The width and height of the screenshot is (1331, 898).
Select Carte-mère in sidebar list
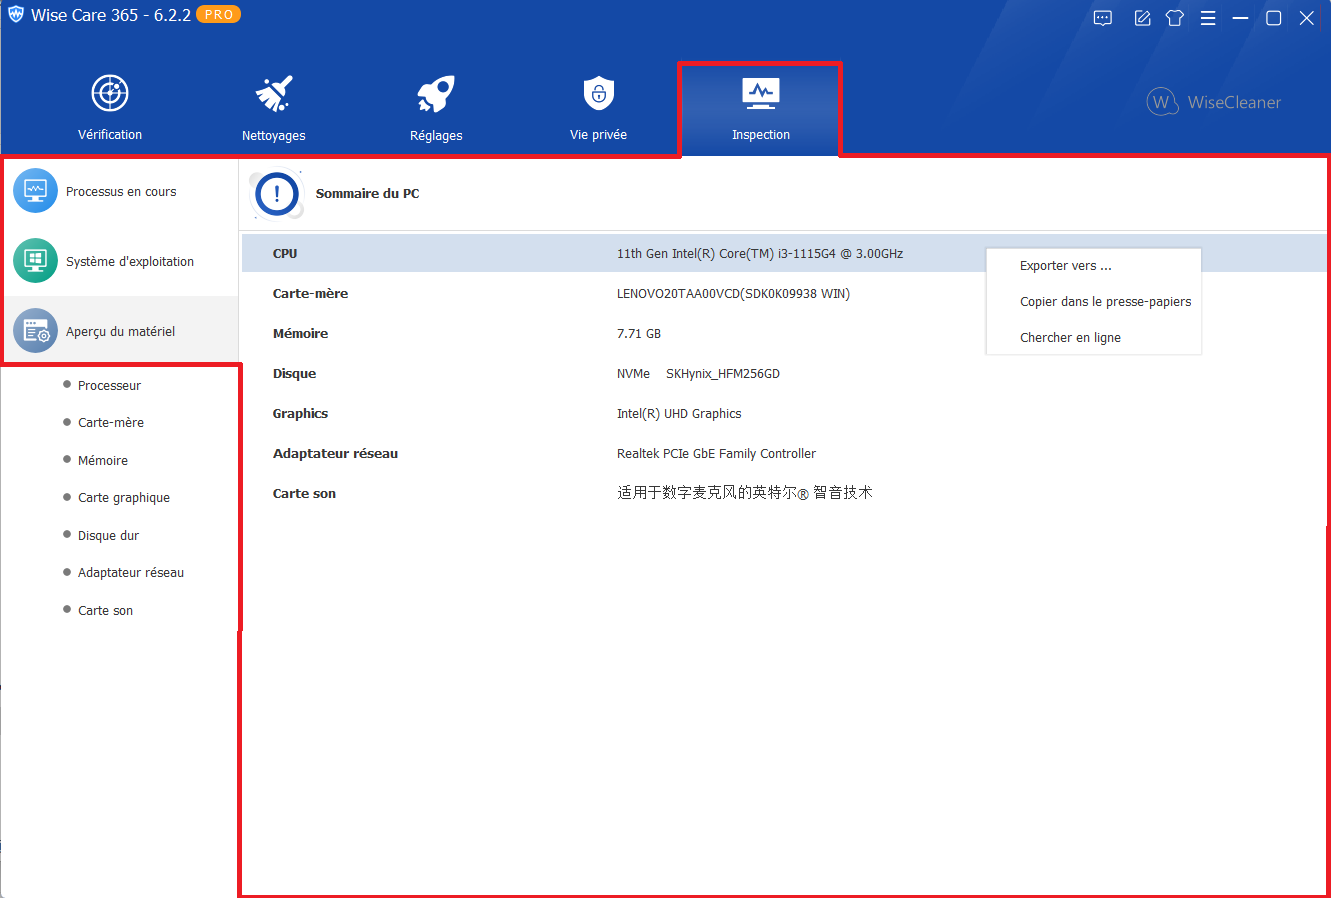point(111,423)
